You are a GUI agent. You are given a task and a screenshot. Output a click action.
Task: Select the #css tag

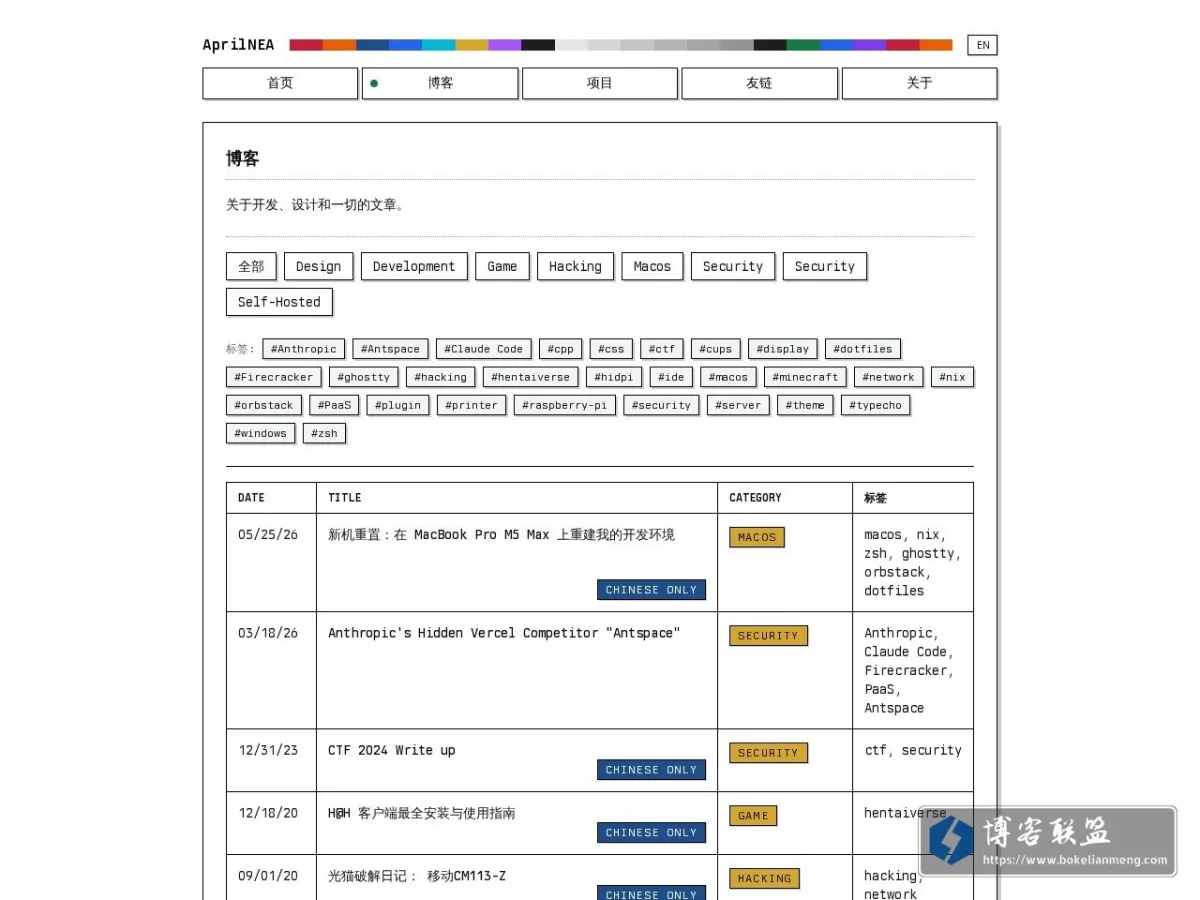click(611, 349)
